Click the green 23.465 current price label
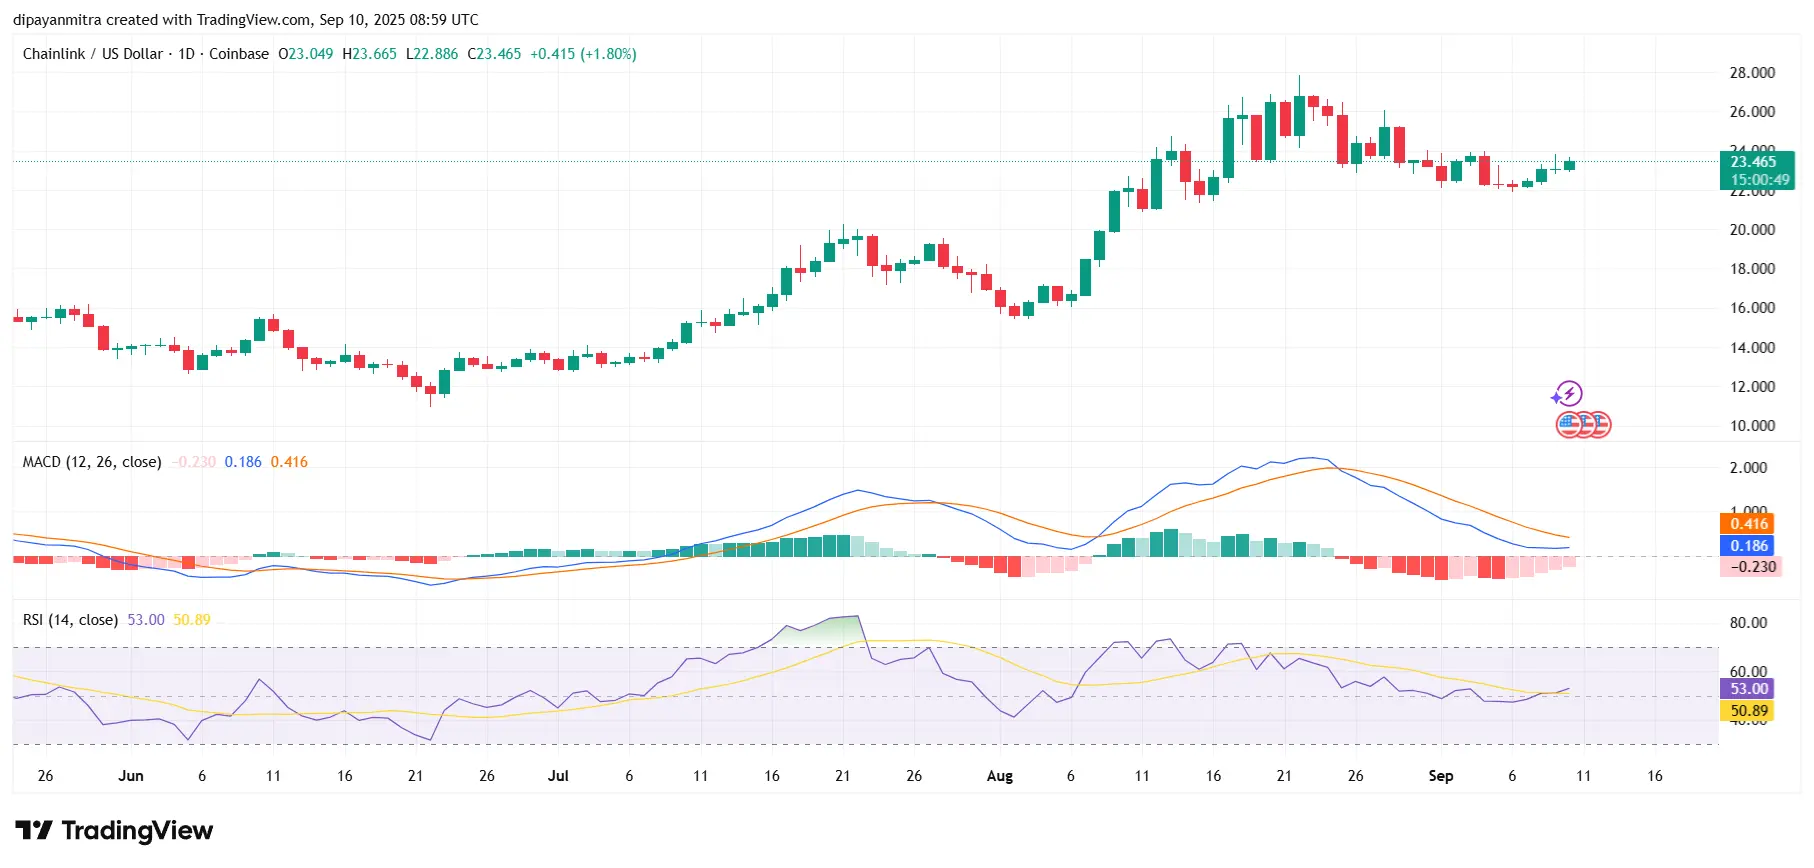This screenshot has height=868, width=1814. click(1755, 162)
